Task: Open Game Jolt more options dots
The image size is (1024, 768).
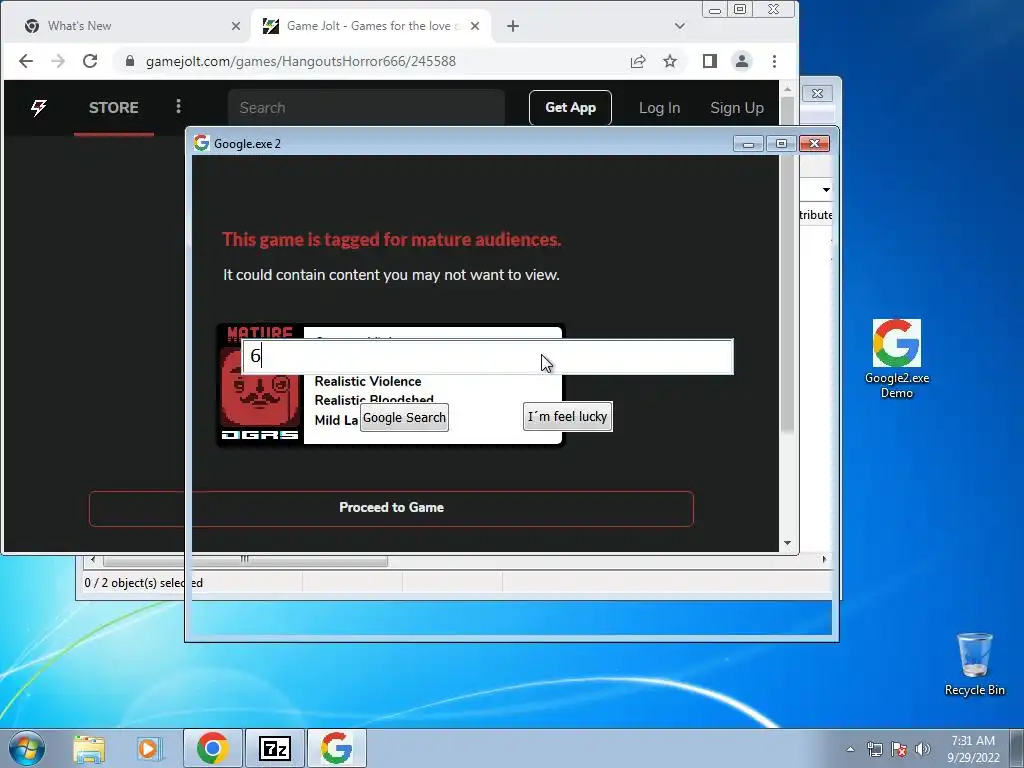Action: [178, 106]
